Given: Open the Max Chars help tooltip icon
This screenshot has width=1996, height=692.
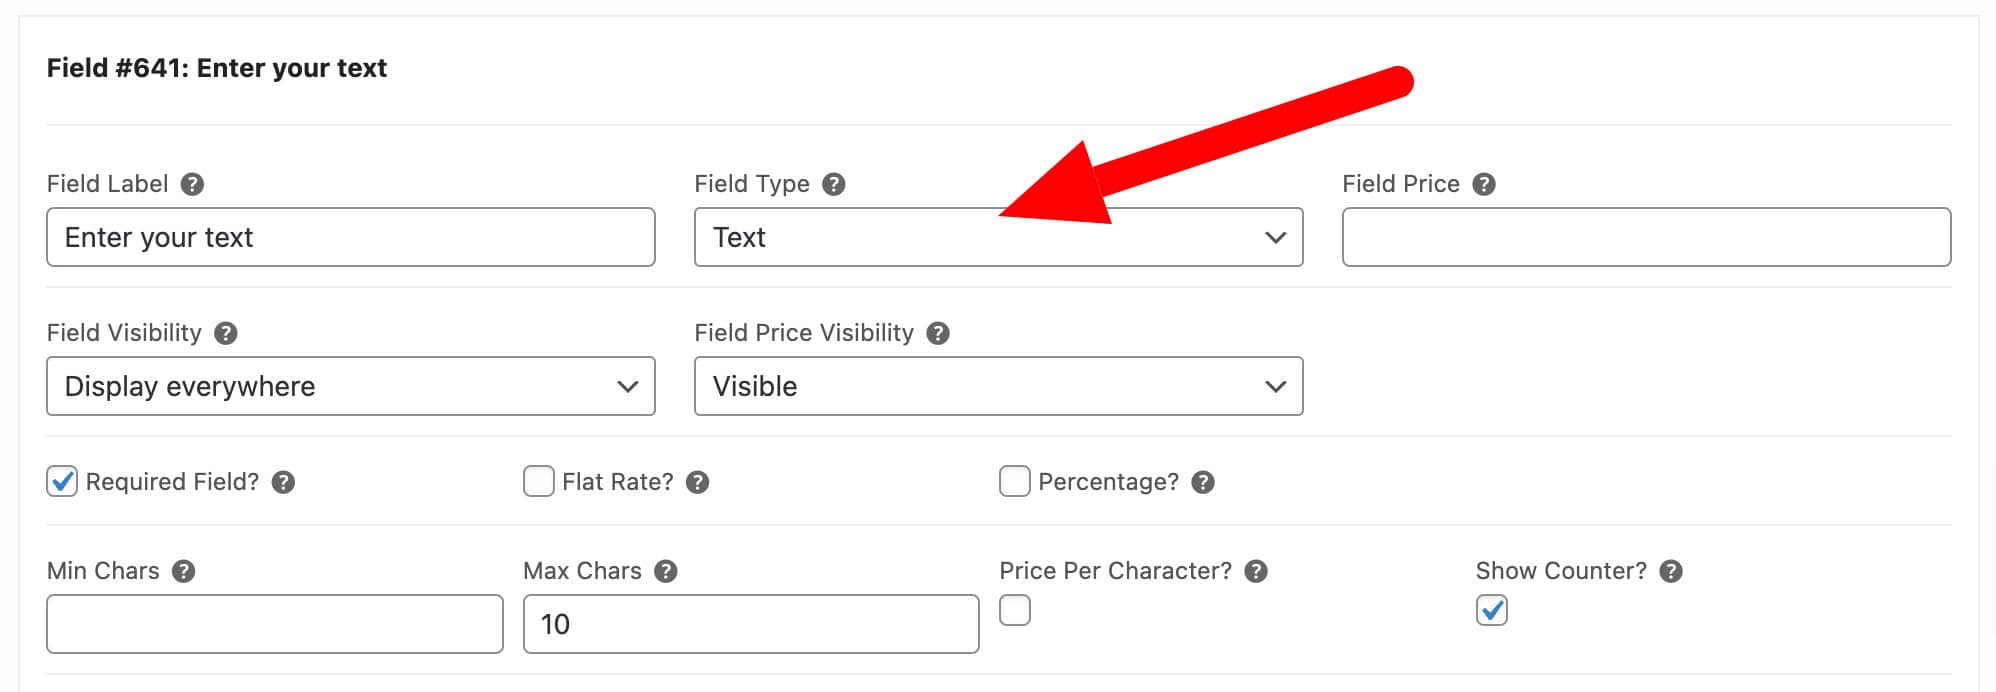Looking at the screenshot, I should point(663,571).
